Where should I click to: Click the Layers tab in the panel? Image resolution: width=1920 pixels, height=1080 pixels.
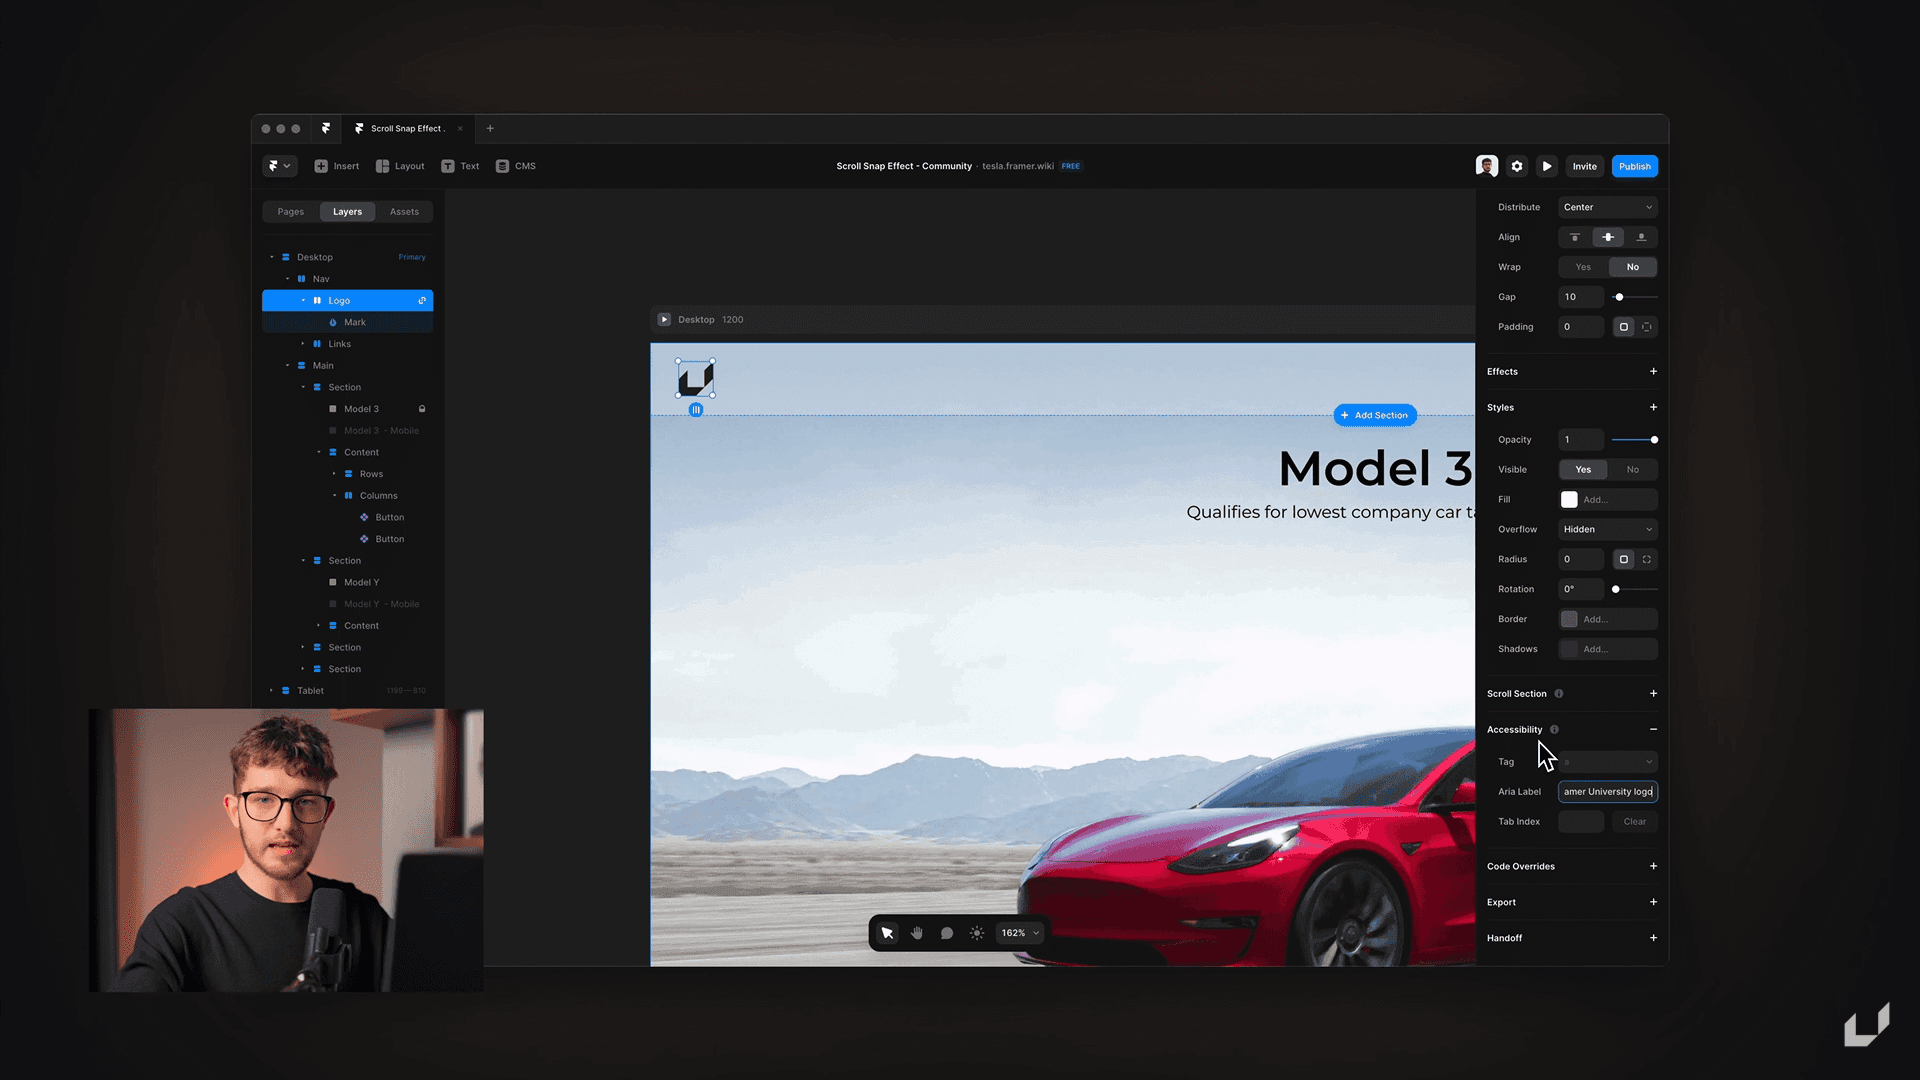[347, 210]
